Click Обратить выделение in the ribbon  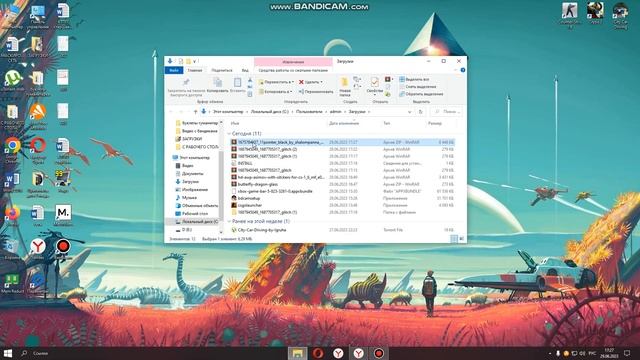421,94
